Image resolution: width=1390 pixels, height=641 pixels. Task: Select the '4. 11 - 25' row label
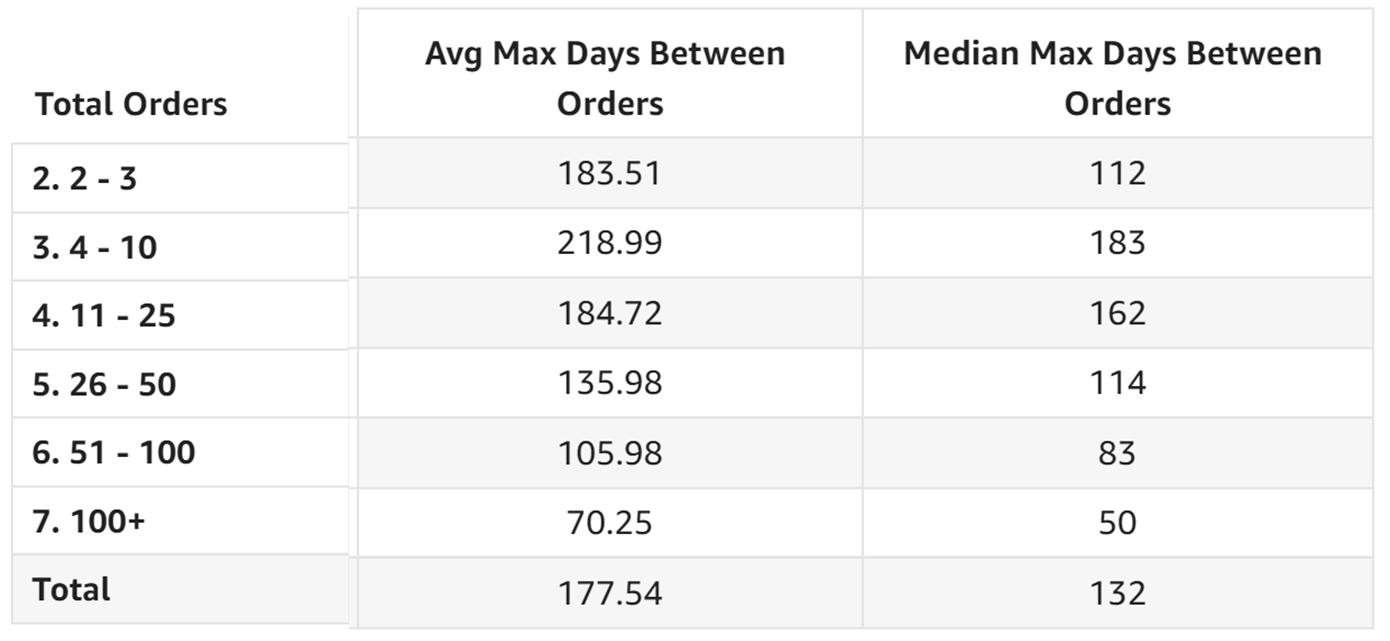click(104, 316)
